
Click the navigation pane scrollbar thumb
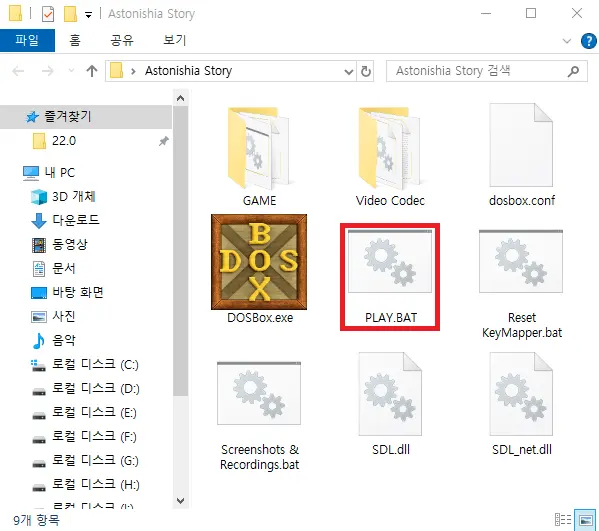click(181, 251)
